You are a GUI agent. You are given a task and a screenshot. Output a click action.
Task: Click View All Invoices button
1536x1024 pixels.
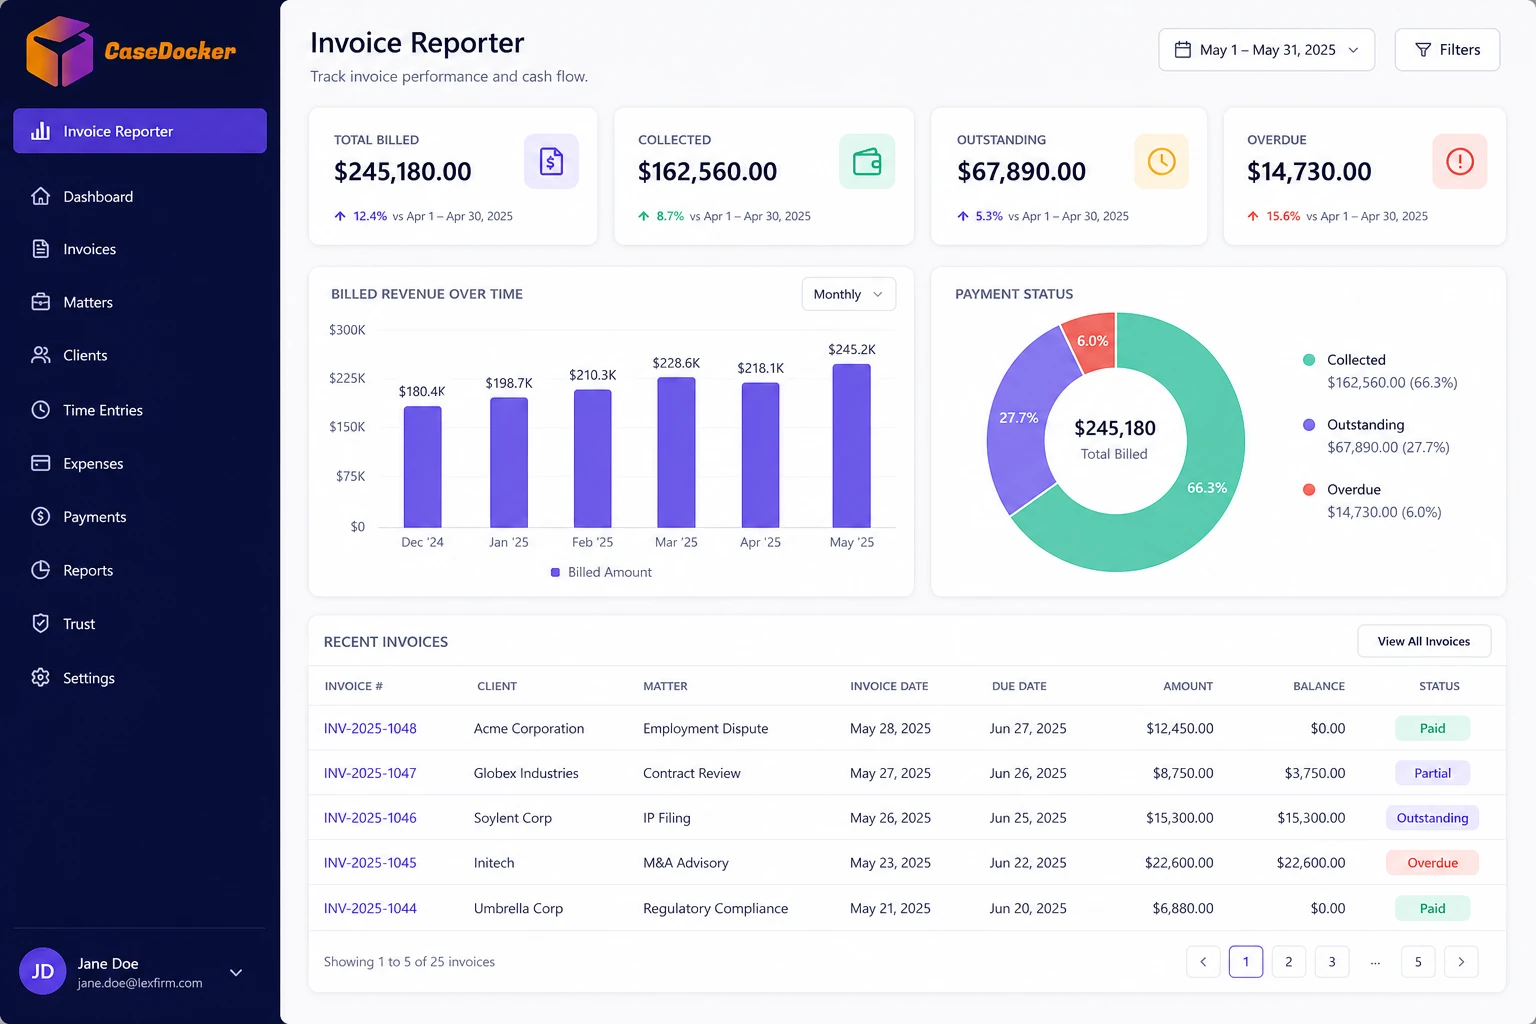pos(1424,641)
